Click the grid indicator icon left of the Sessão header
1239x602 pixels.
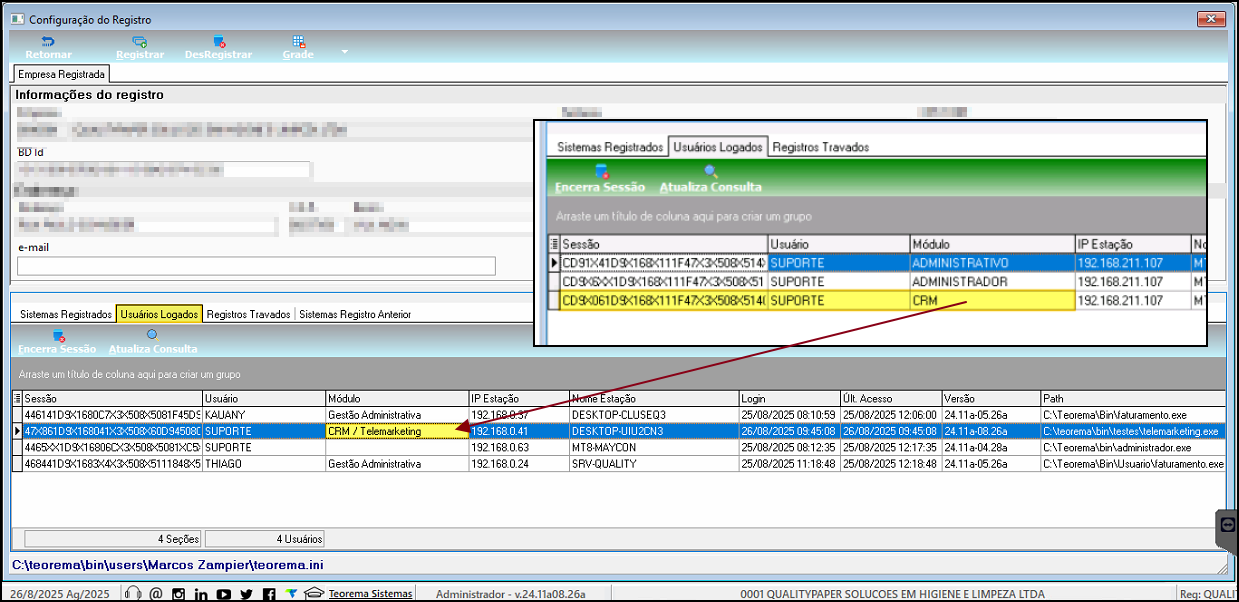[x=16, y=399]
